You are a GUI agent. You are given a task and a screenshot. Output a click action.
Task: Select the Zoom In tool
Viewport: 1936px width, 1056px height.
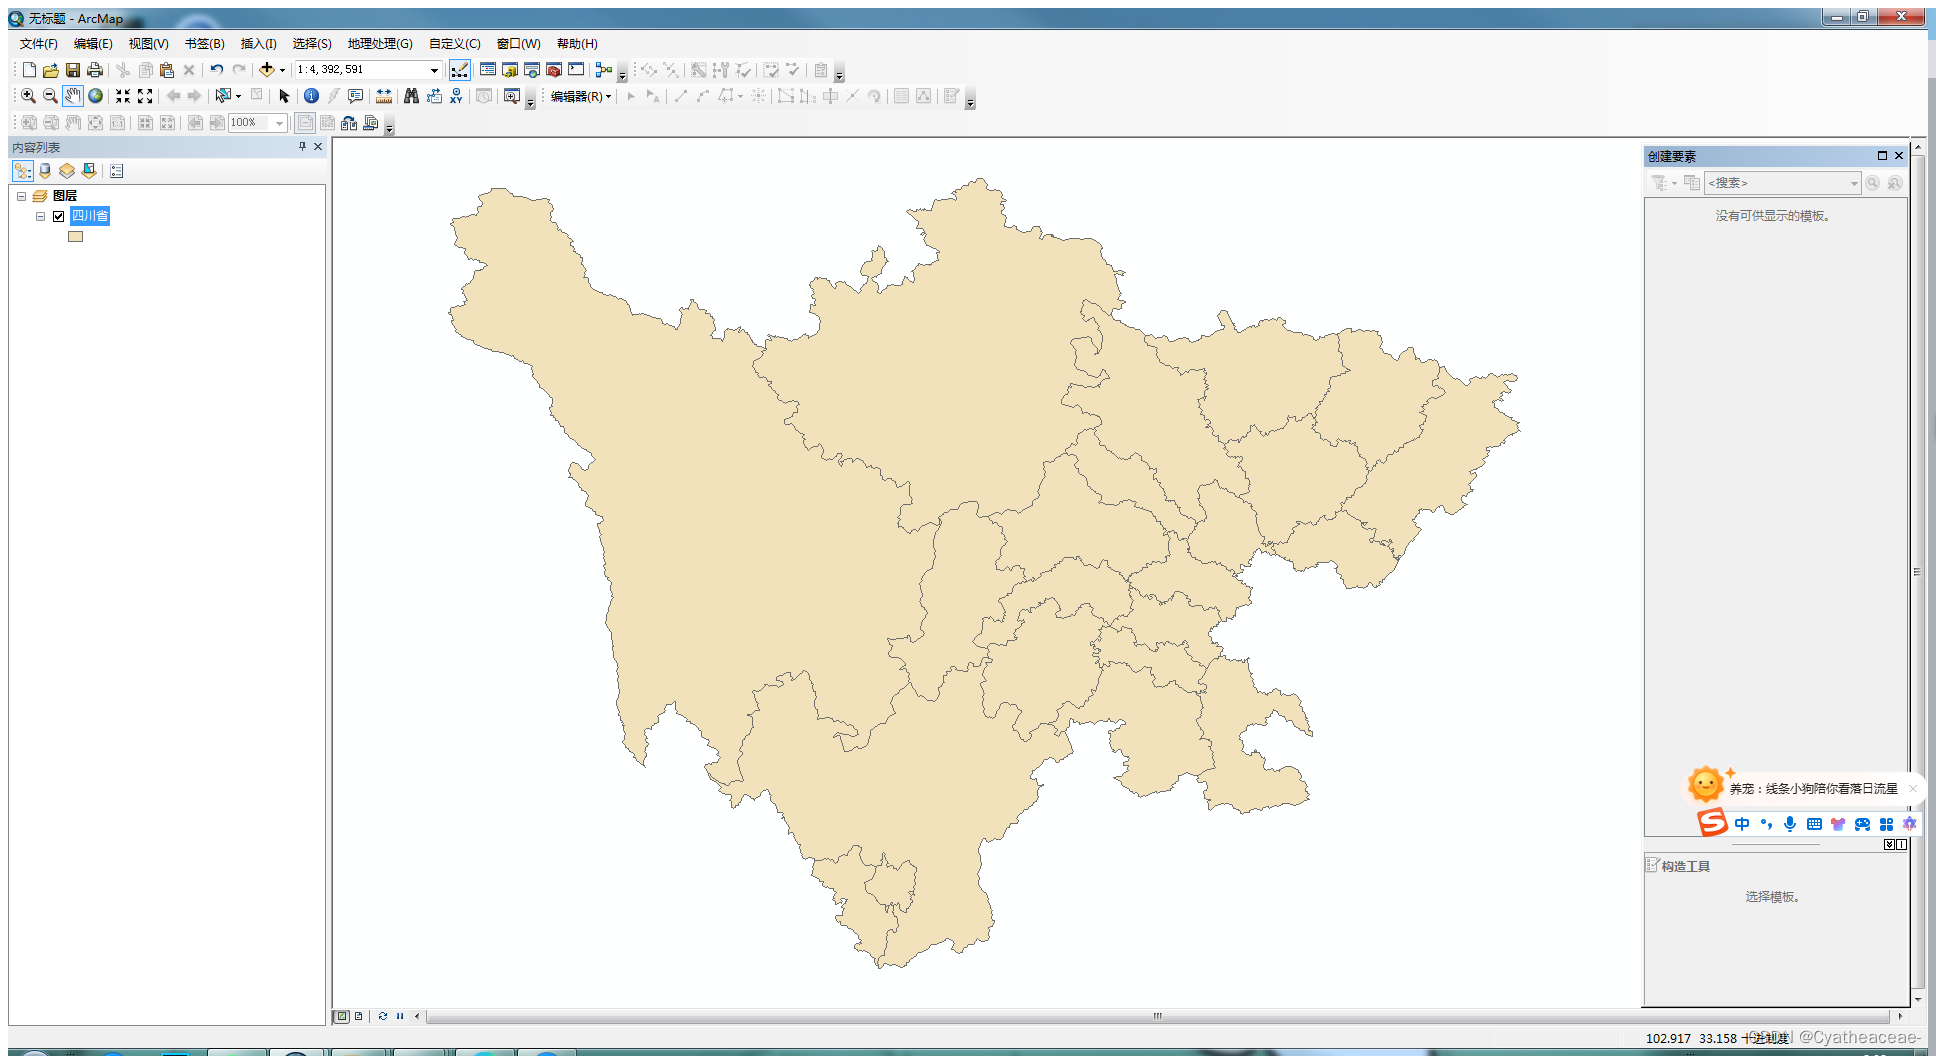pyautogui.click(x=29, y=96)
